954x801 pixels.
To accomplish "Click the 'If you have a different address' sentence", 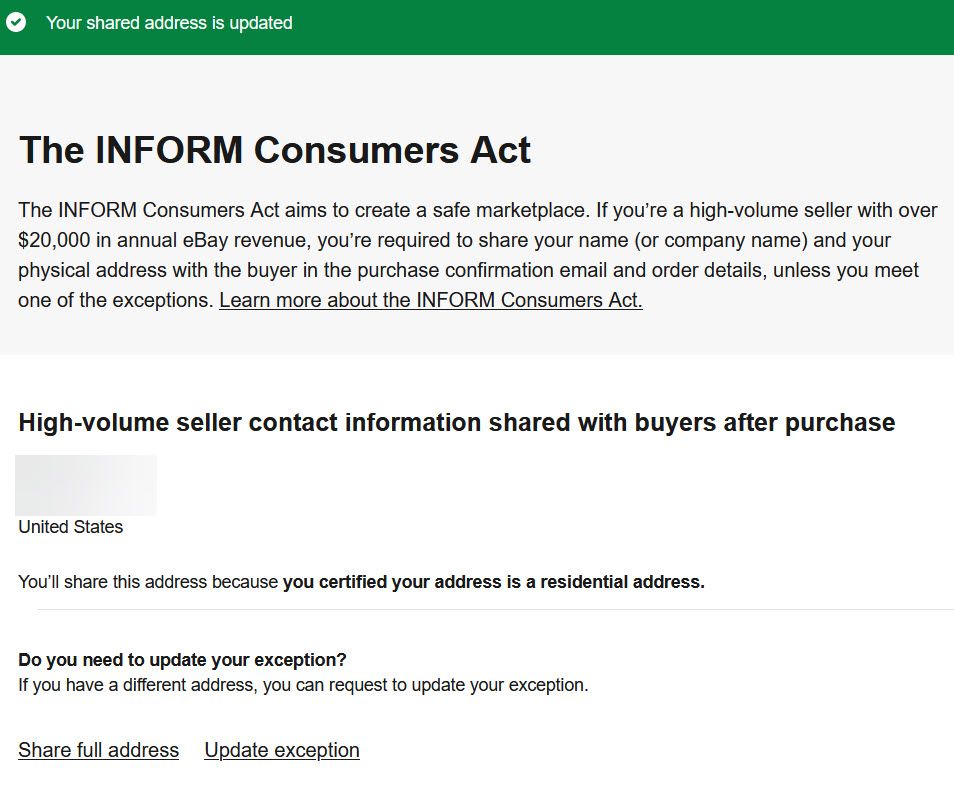I will point(303,685).
